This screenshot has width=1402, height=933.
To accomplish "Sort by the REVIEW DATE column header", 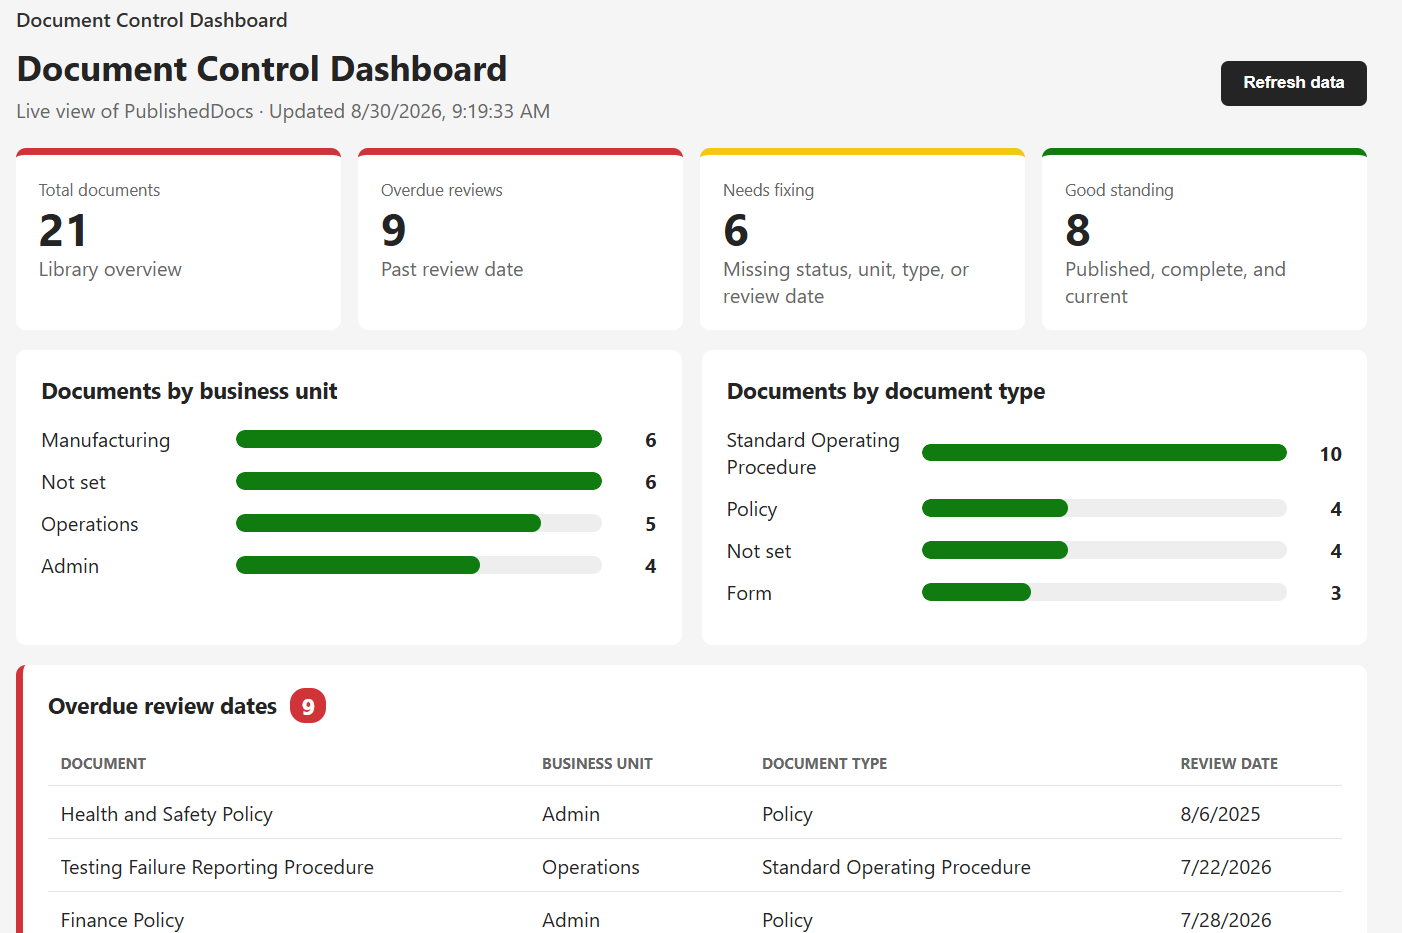I will click(1229, 764).
